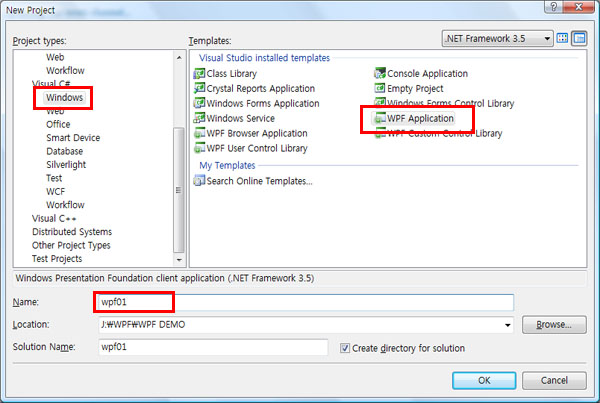Screen dimensions: 600x403
Task: Select the Visual C# node
Action: (x=51, y=83)
